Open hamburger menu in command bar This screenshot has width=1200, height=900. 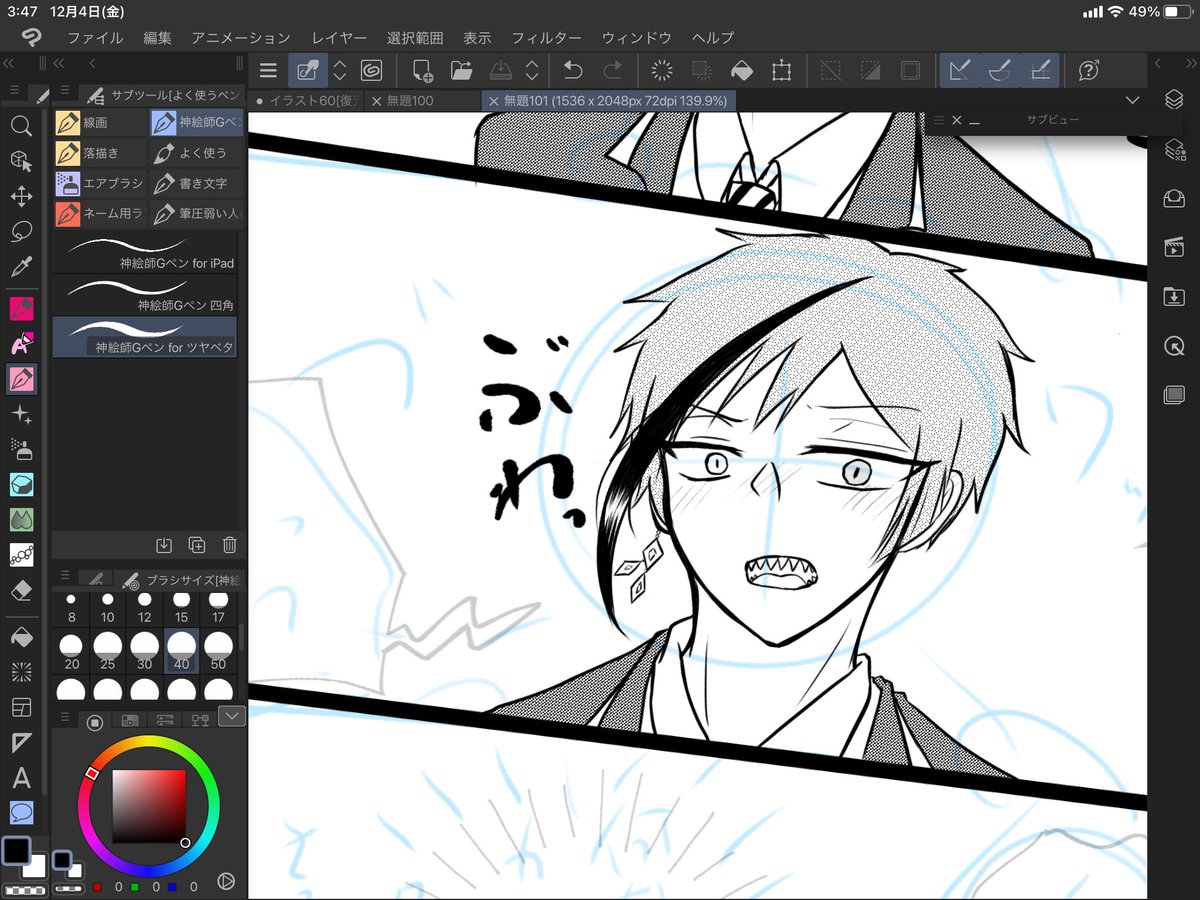click(x=268, y=70)
